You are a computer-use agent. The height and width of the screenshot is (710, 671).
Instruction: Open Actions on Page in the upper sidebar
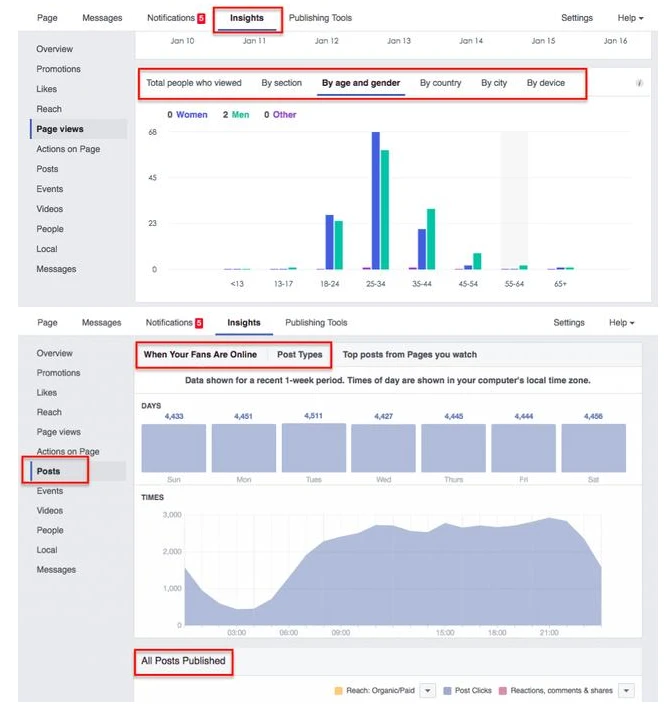point(68,149)
